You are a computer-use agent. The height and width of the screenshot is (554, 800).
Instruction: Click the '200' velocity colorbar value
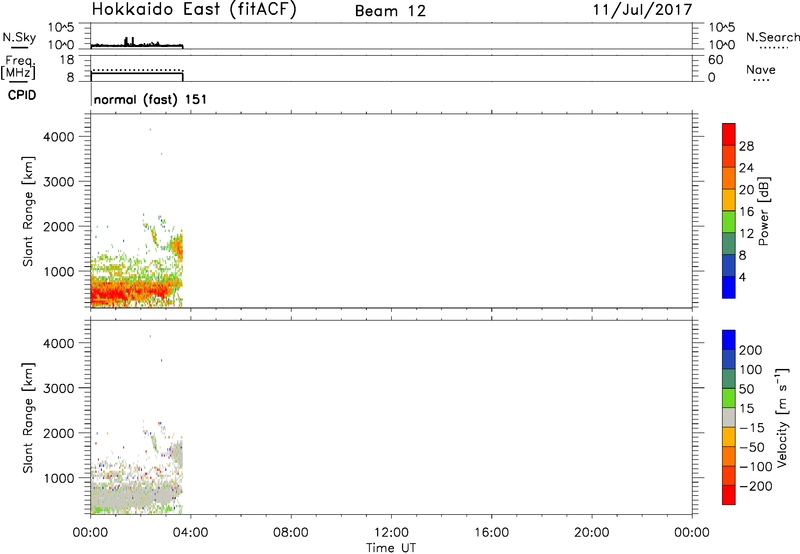(x=751, y=350)
